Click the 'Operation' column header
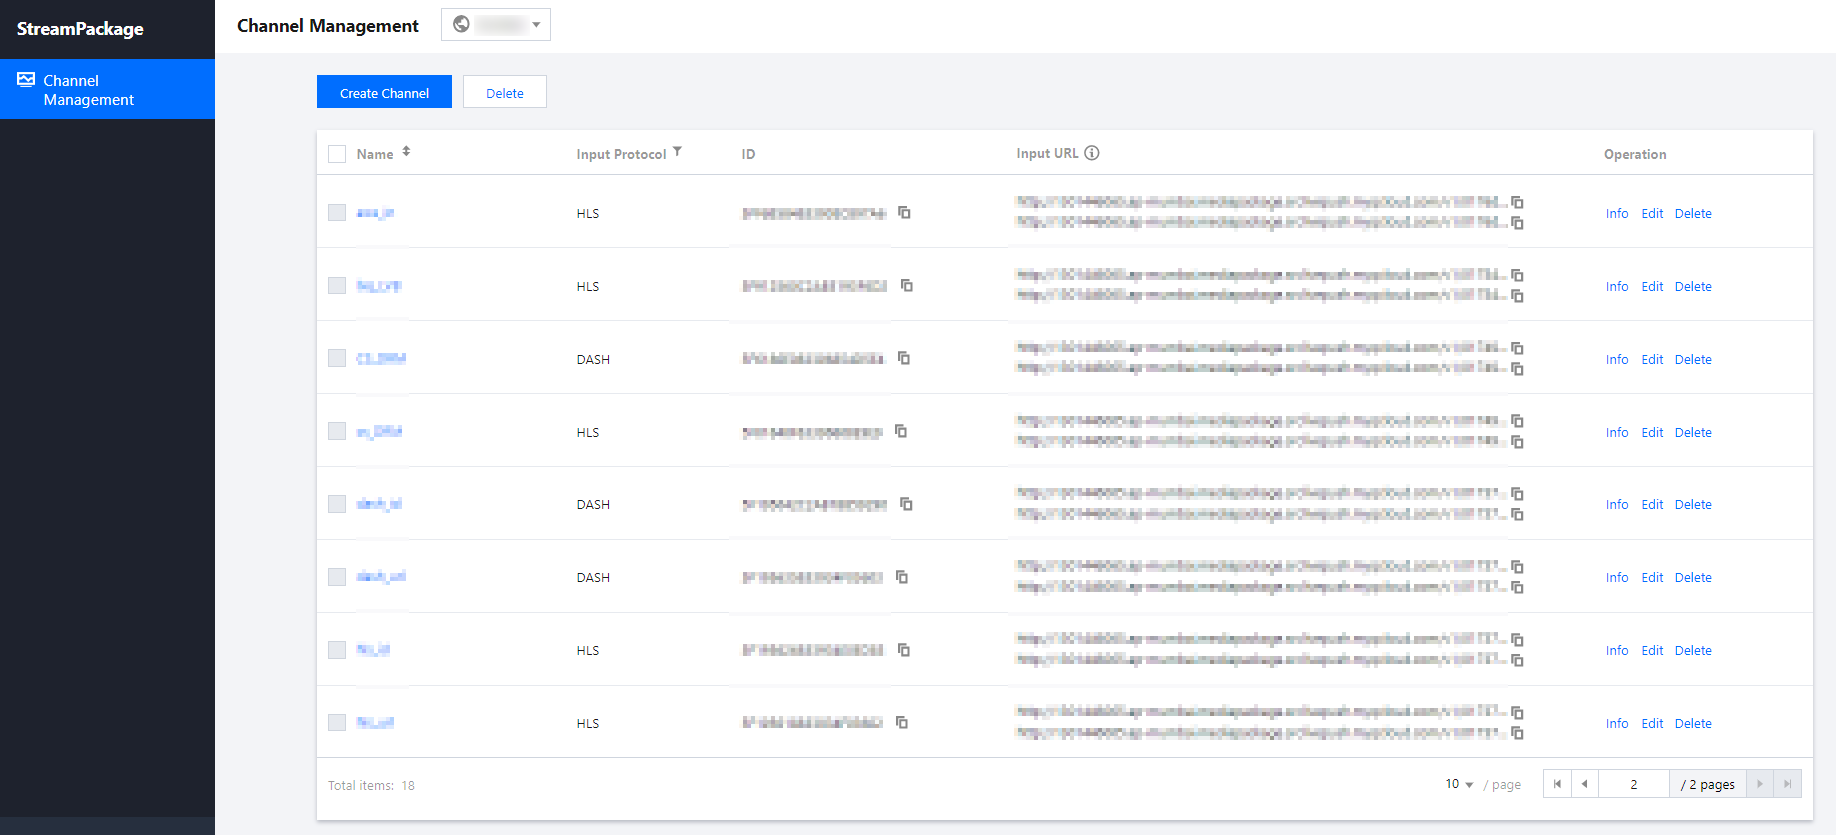 [1635, 154]
